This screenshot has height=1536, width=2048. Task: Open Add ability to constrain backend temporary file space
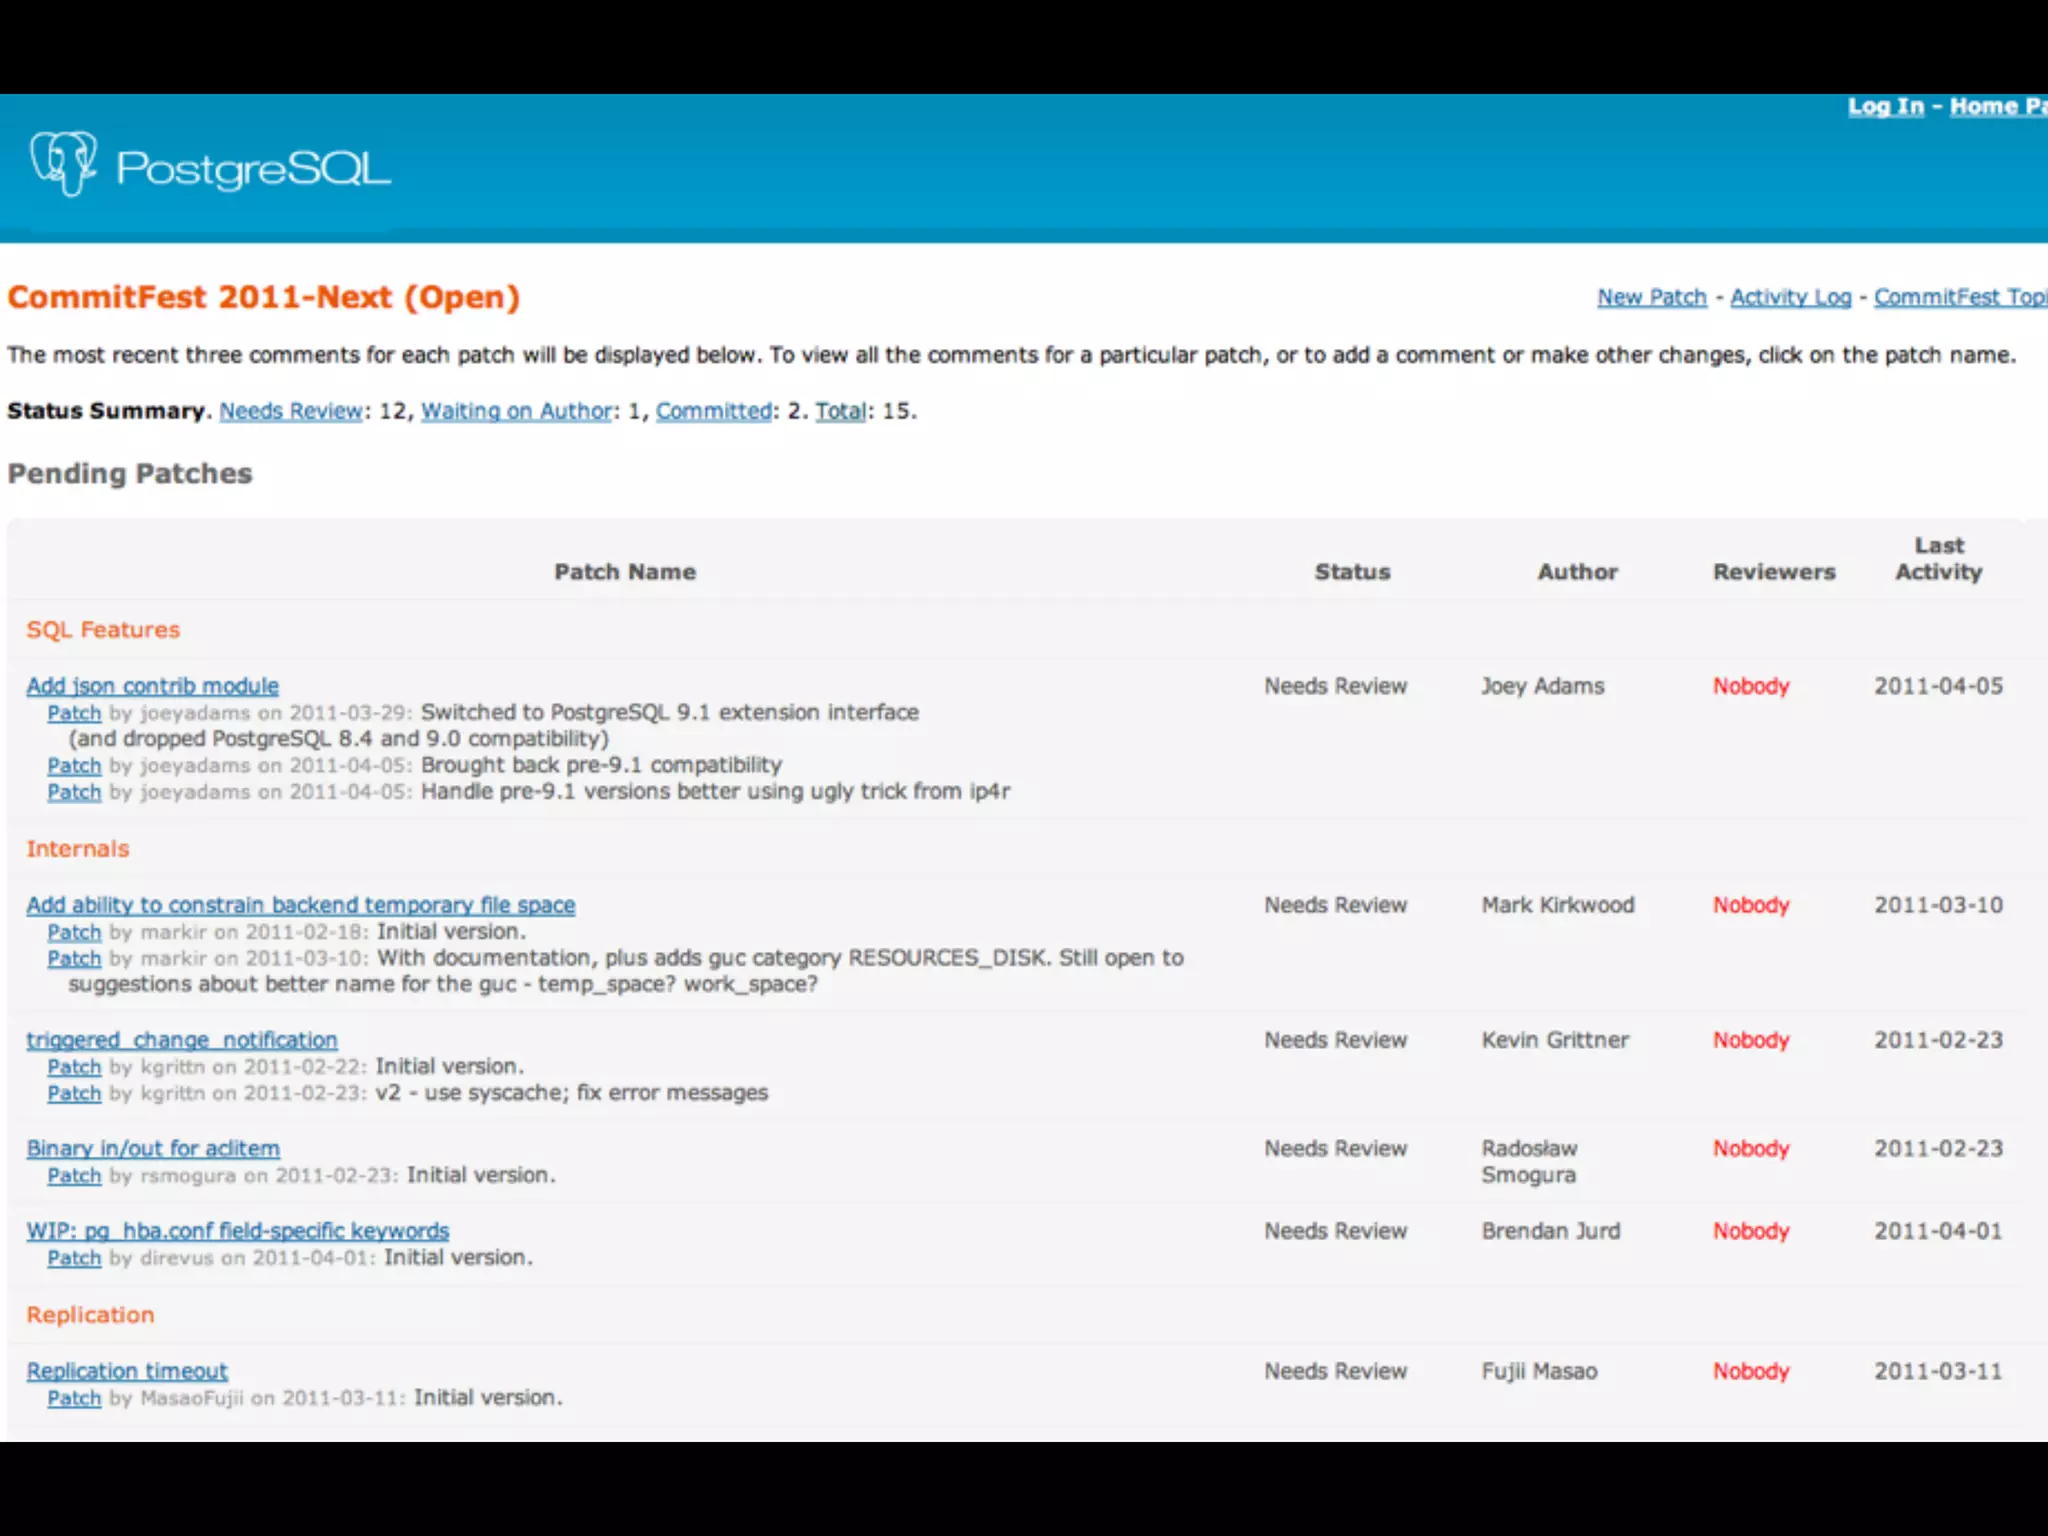(300, 905)
